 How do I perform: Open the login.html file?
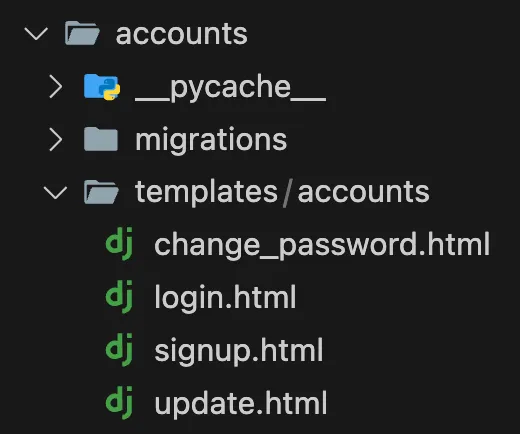pos(225,297)
